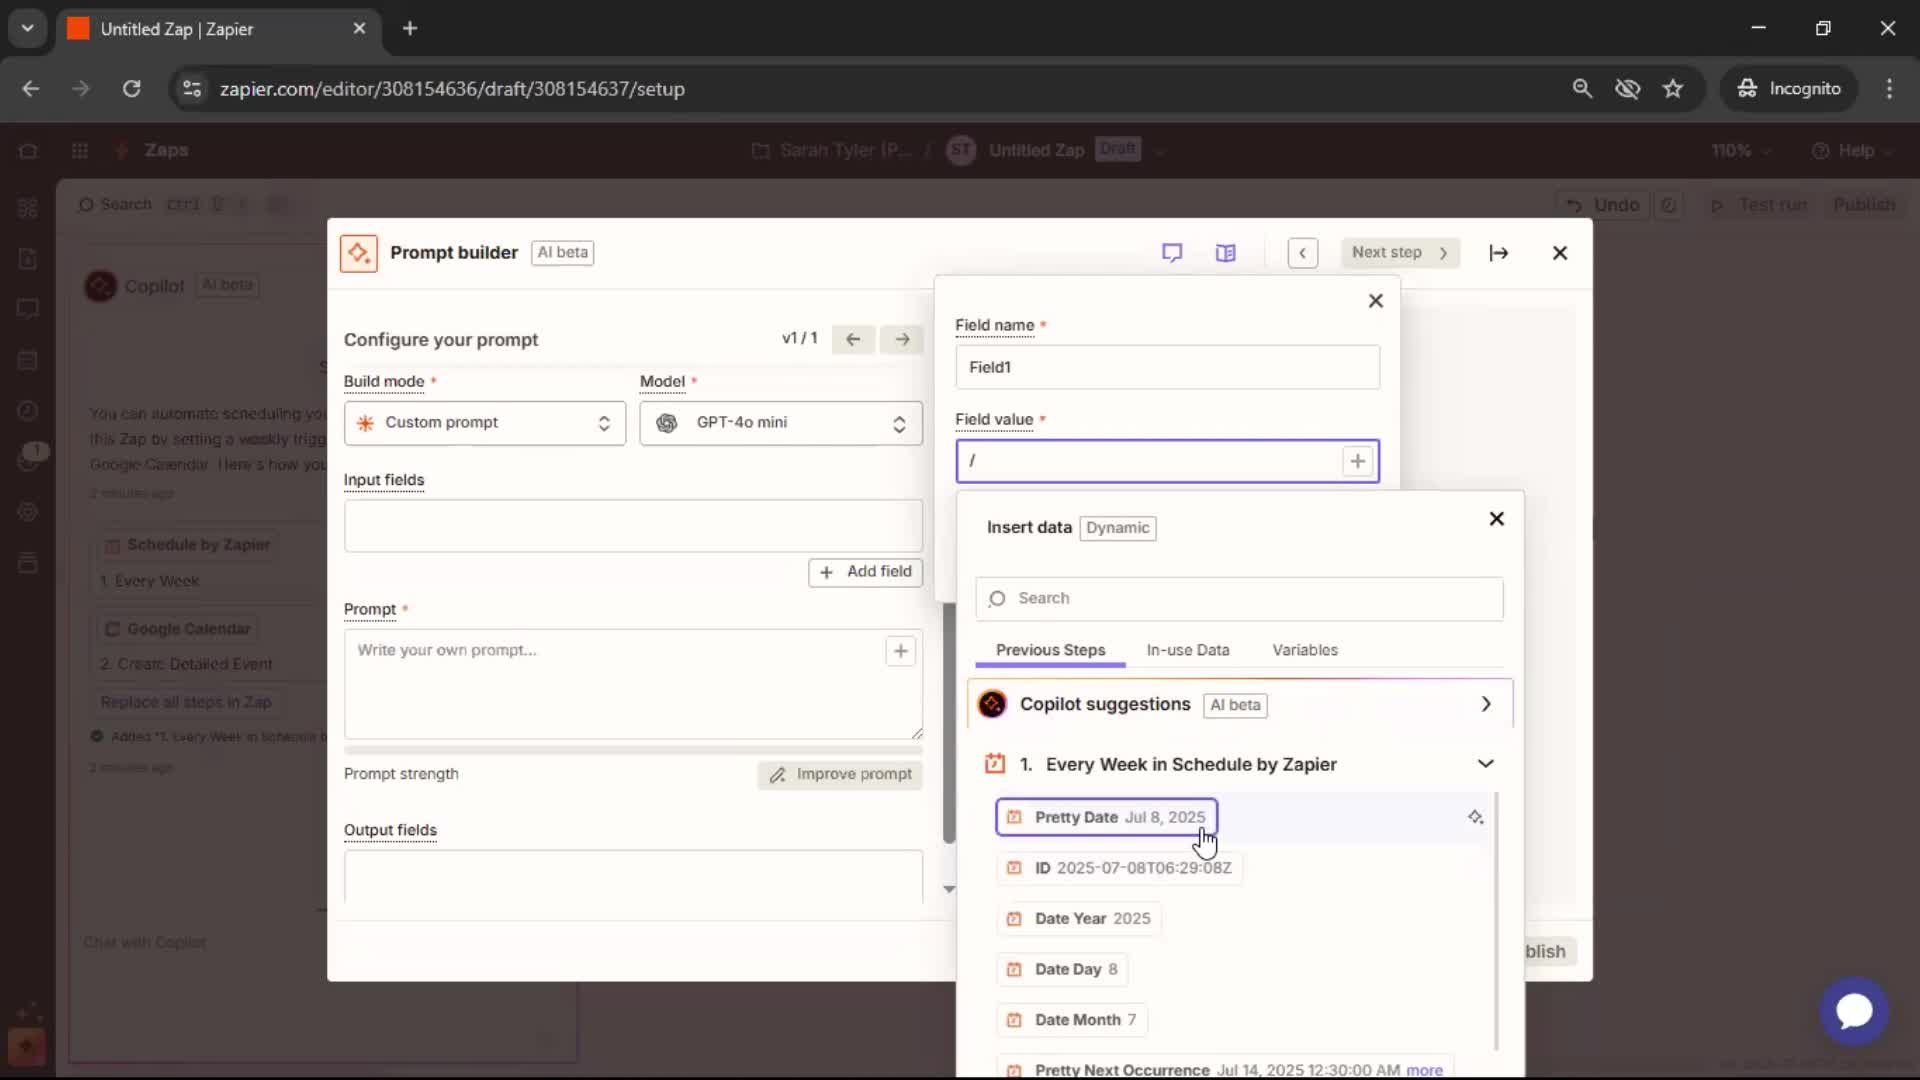This screenshot has height=1080, width=1920.
Task: Click Copilot suggestions icon
Action: coord(992,704)
